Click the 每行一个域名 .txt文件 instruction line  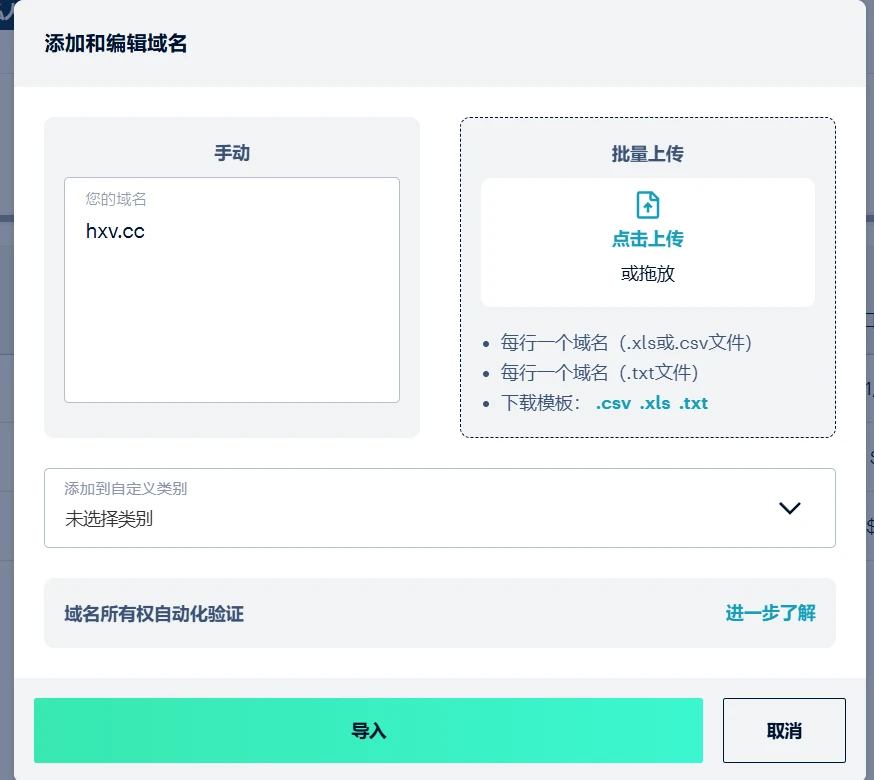point(599,373)
